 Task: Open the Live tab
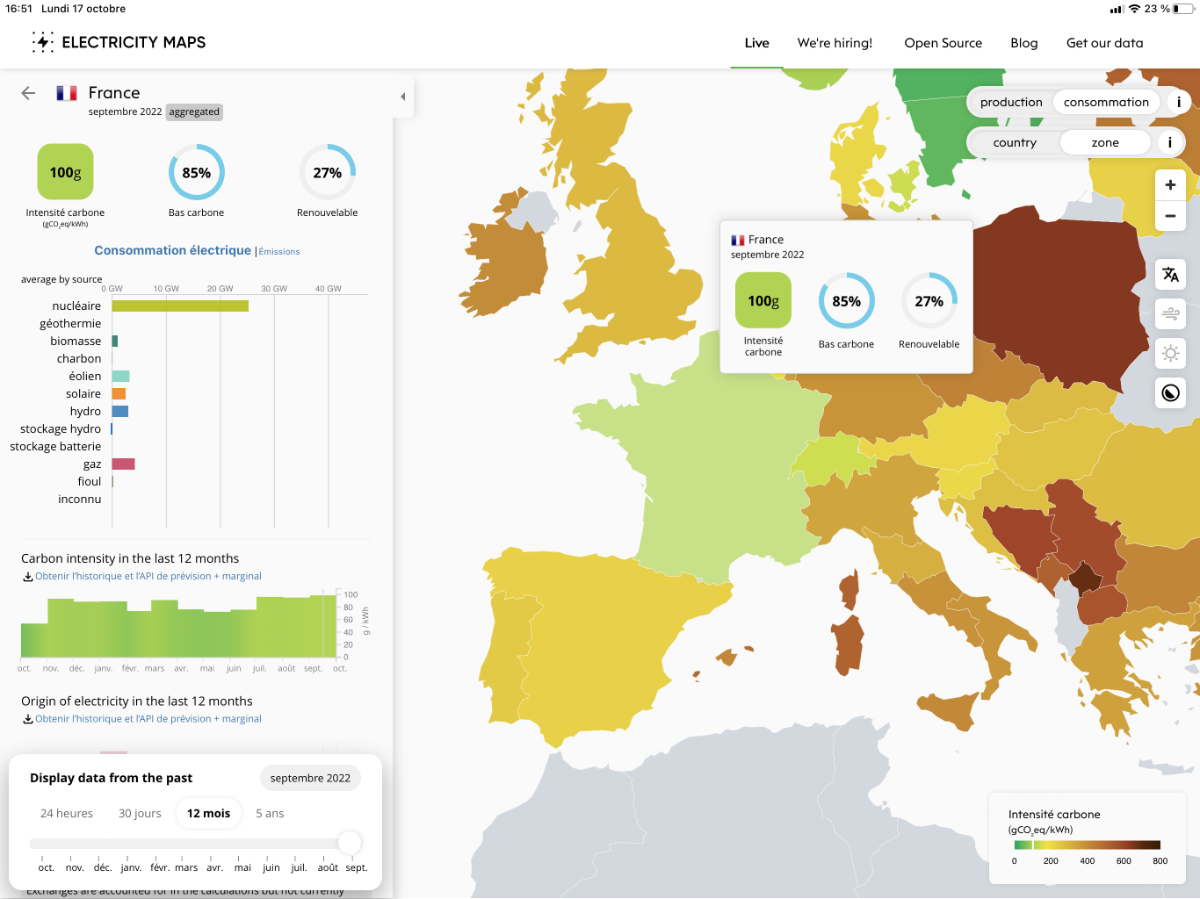757,43
